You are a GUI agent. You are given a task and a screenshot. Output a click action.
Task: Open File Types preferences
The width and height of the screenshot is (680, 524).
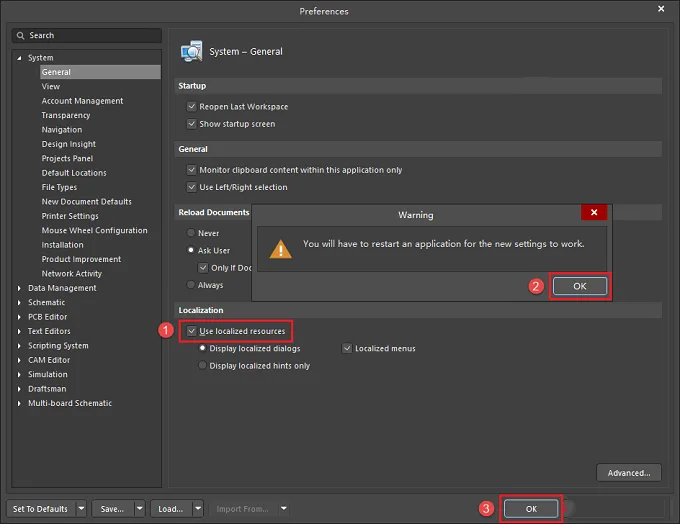(59, 187)
